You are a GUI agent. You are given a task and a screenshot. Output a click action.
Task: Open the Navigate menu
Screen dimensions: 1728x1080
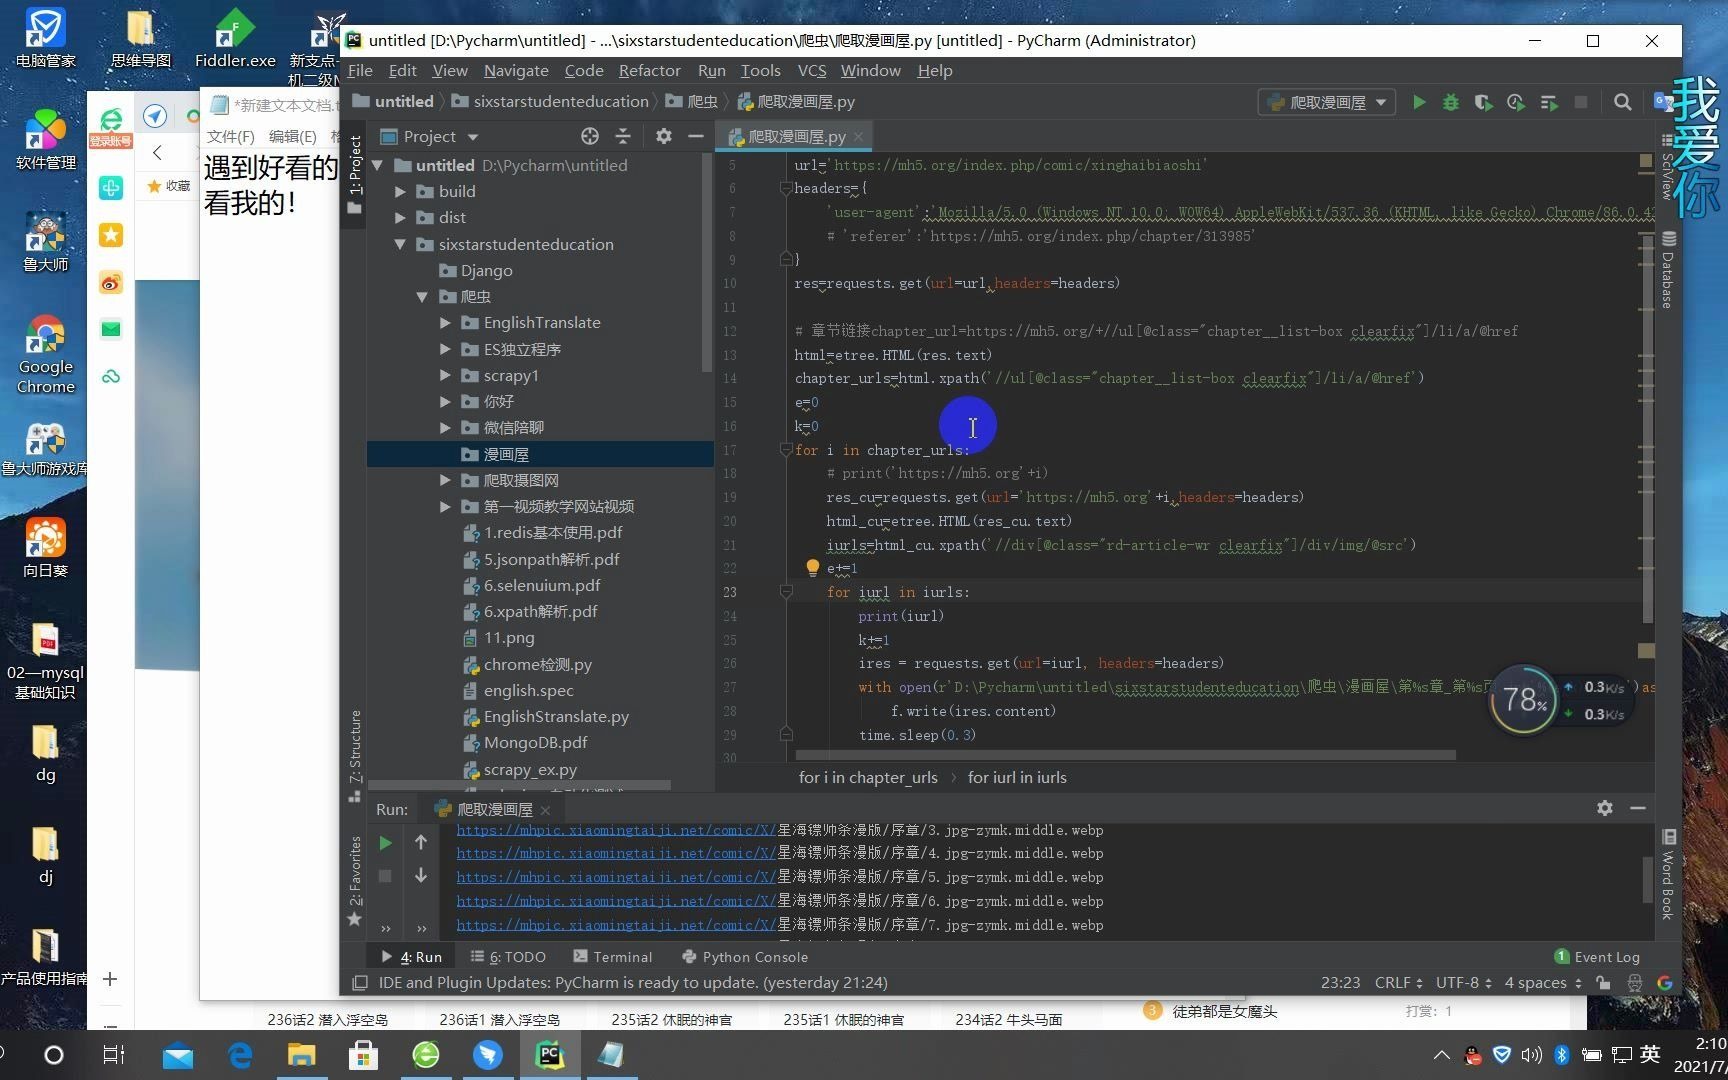516,71
